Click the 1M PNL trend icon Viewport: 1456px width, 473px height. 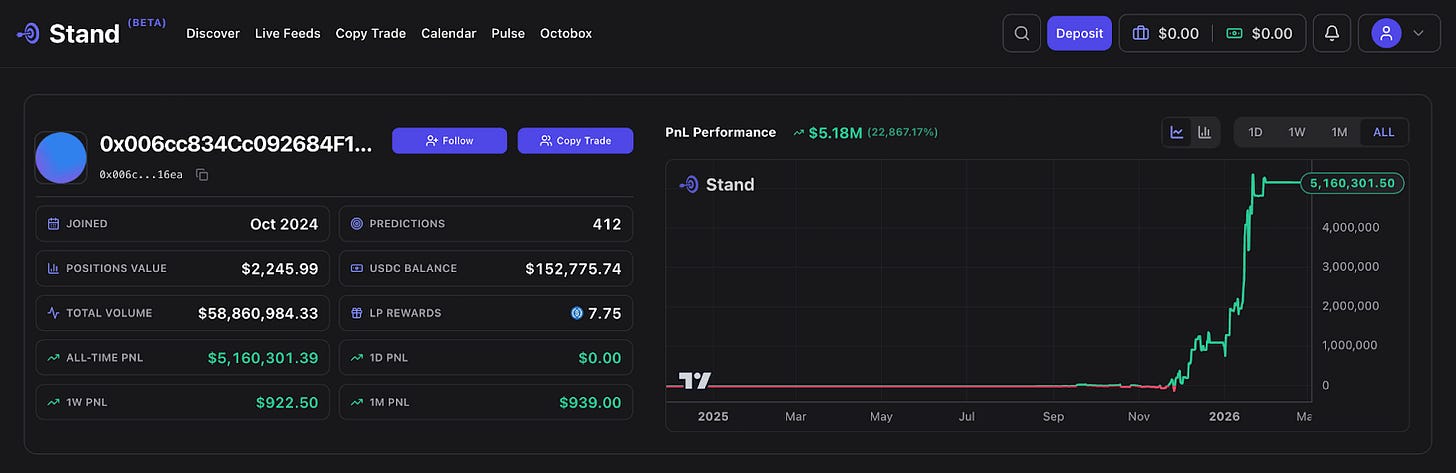[x=356, y=403]
